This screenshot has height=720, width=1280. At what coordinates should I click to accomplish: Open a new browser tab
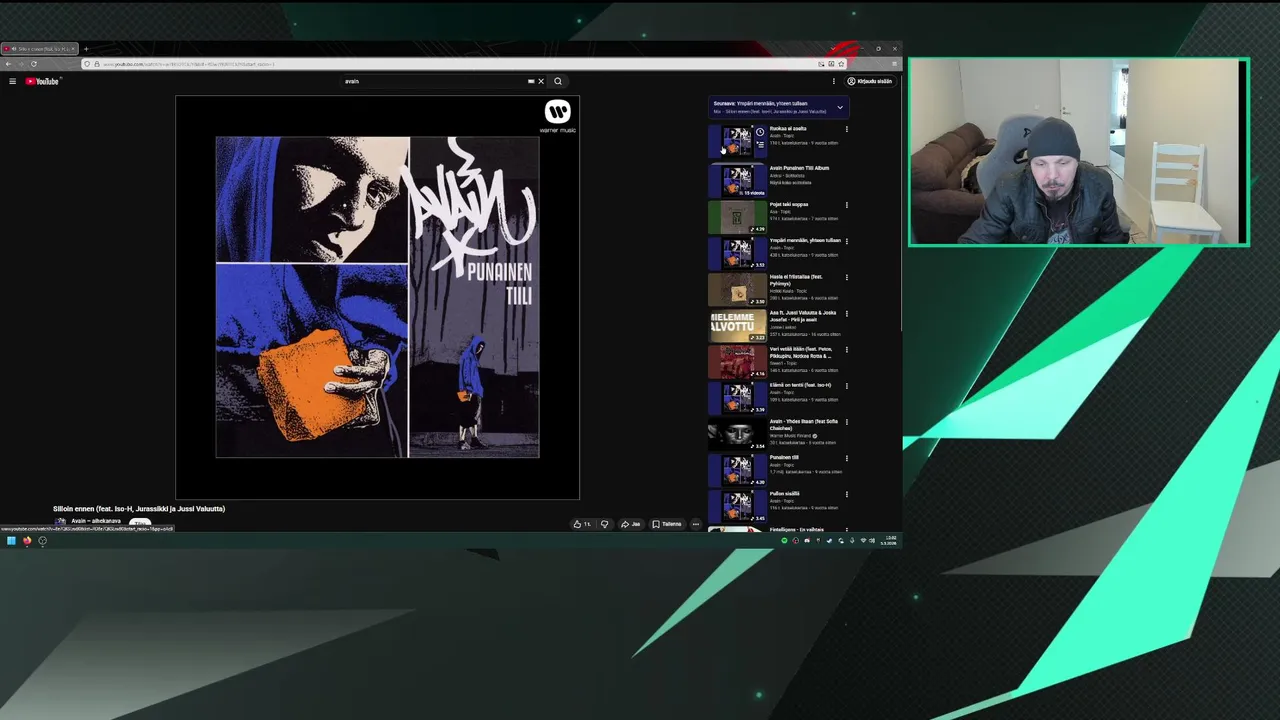tap(86, 49)
